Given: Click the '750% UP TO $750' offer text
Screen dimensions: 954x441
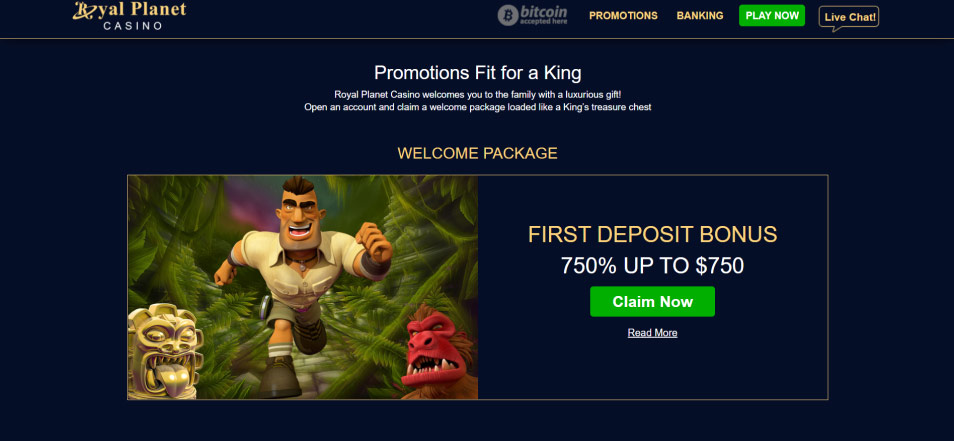Looking at the screenshot, I should (652, 266).
